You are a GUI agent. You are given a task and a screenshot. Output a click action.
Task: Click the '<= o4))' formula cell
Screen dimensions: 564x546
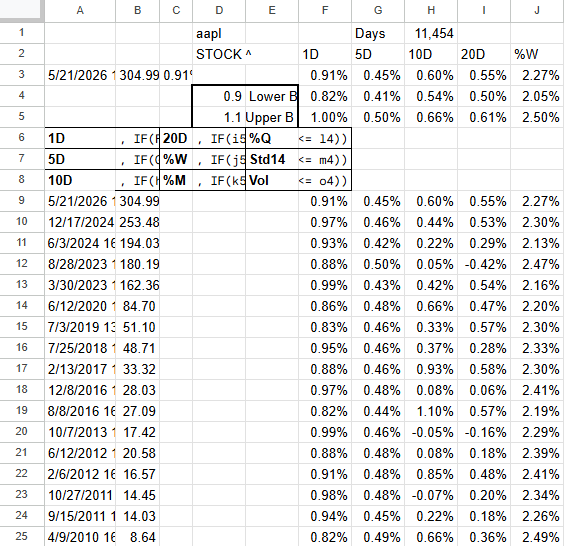point(325,180)
